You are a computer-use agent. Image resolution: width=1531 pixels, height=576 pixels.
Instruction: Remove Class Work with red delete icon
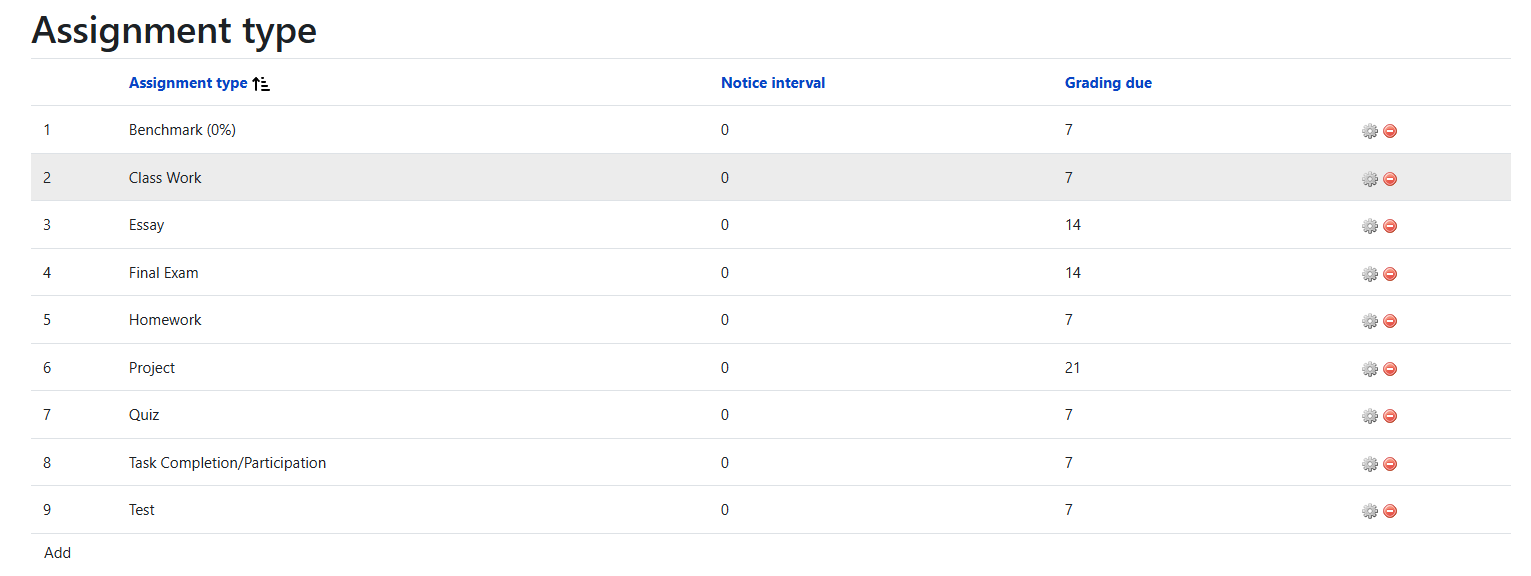1390,179
